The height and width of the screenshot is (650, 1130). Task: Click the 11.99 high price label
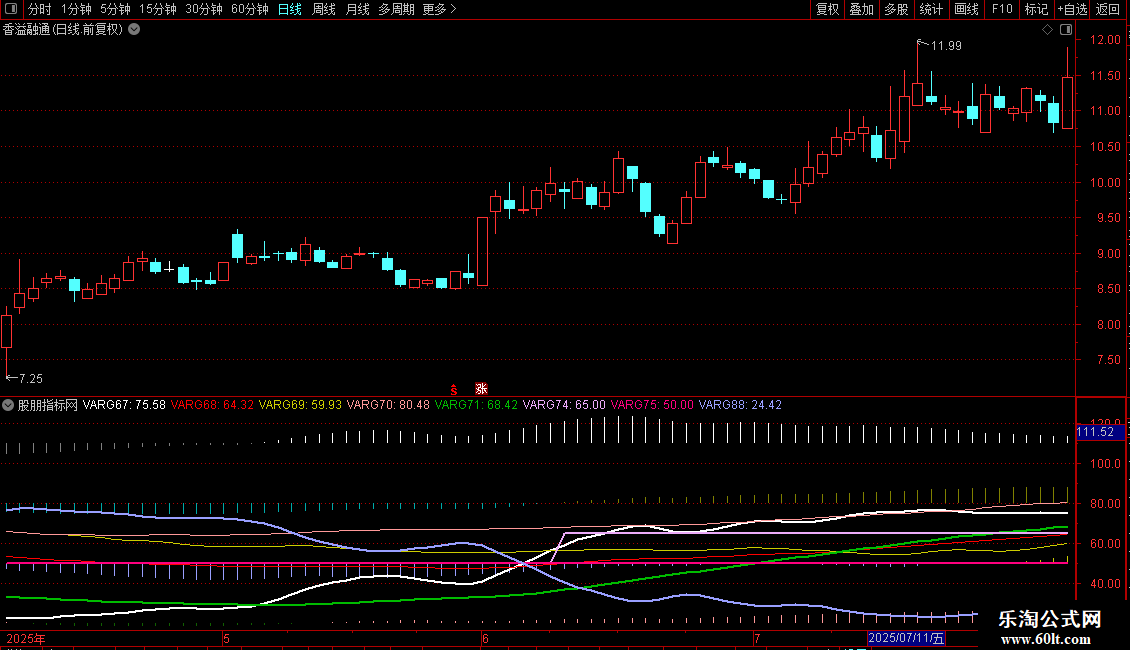(946, 46)
